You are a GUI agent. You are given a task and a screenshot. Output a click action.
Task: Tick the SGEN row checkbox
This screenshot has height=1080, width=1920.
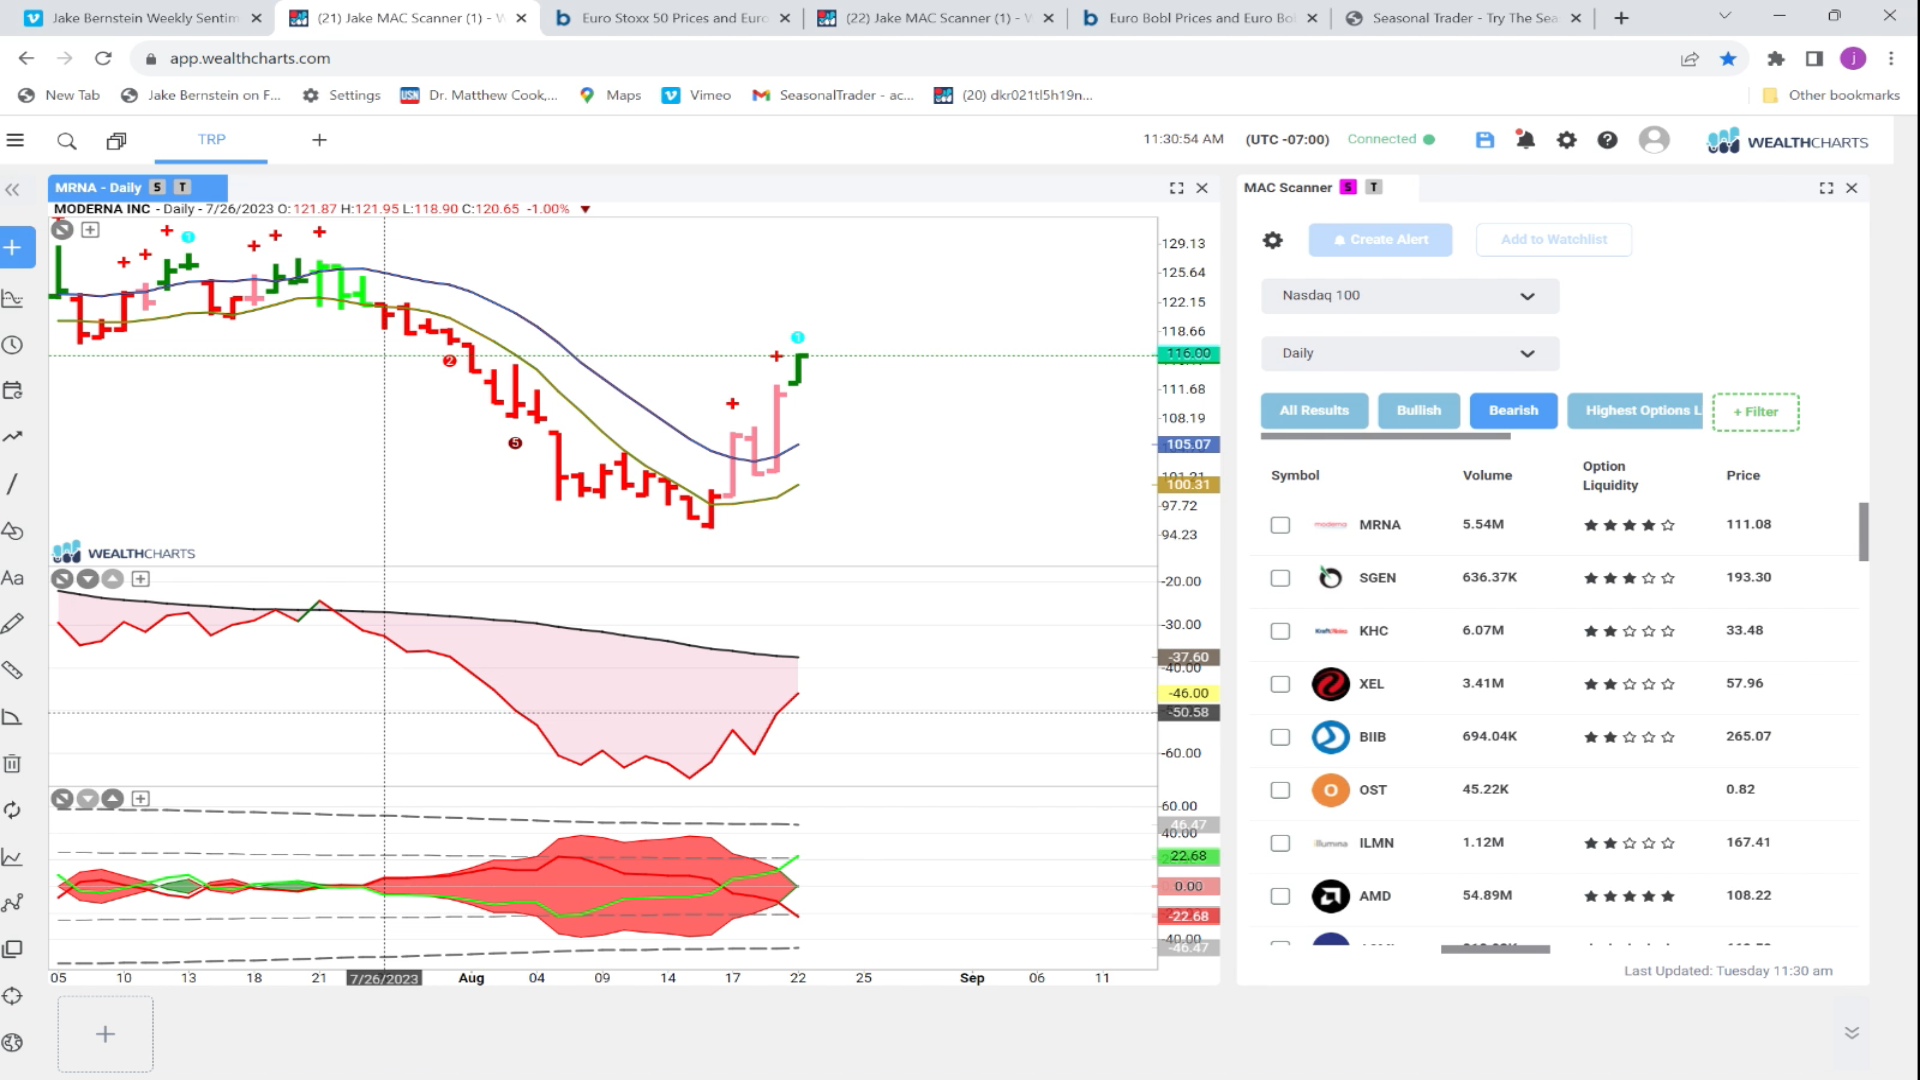coord(1280,578)
